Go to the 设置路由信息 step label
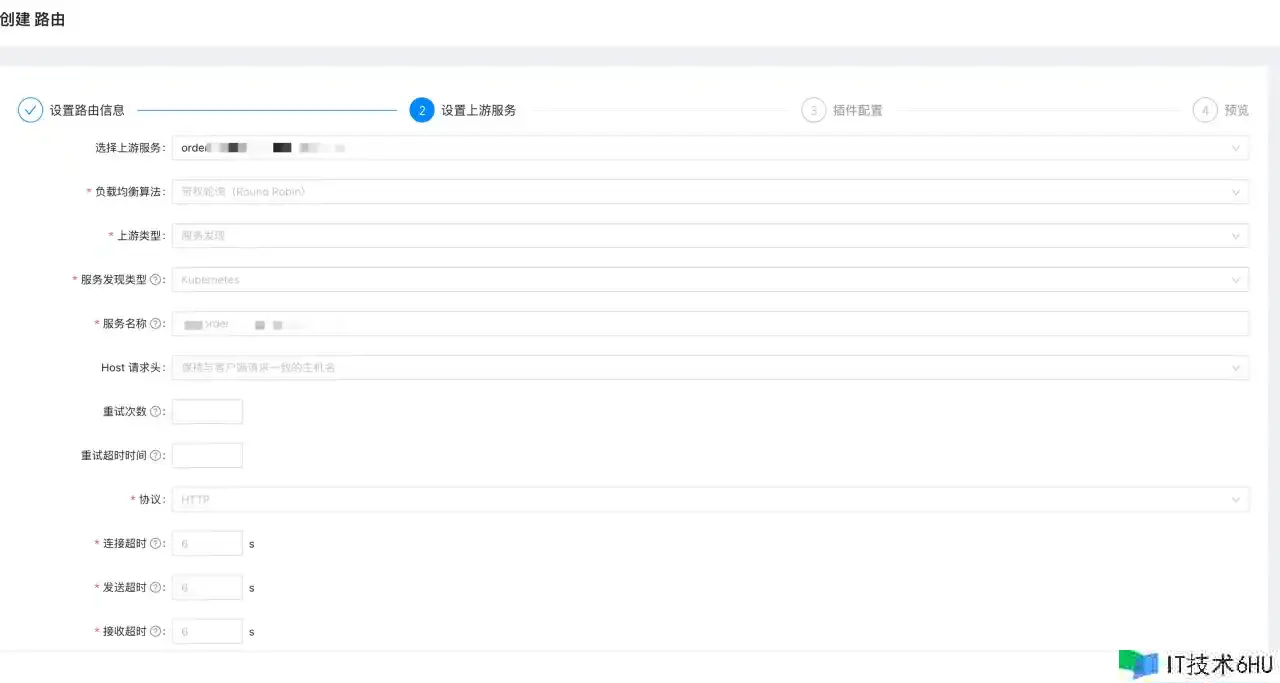The image size is (1280, 683). point(87,111)
